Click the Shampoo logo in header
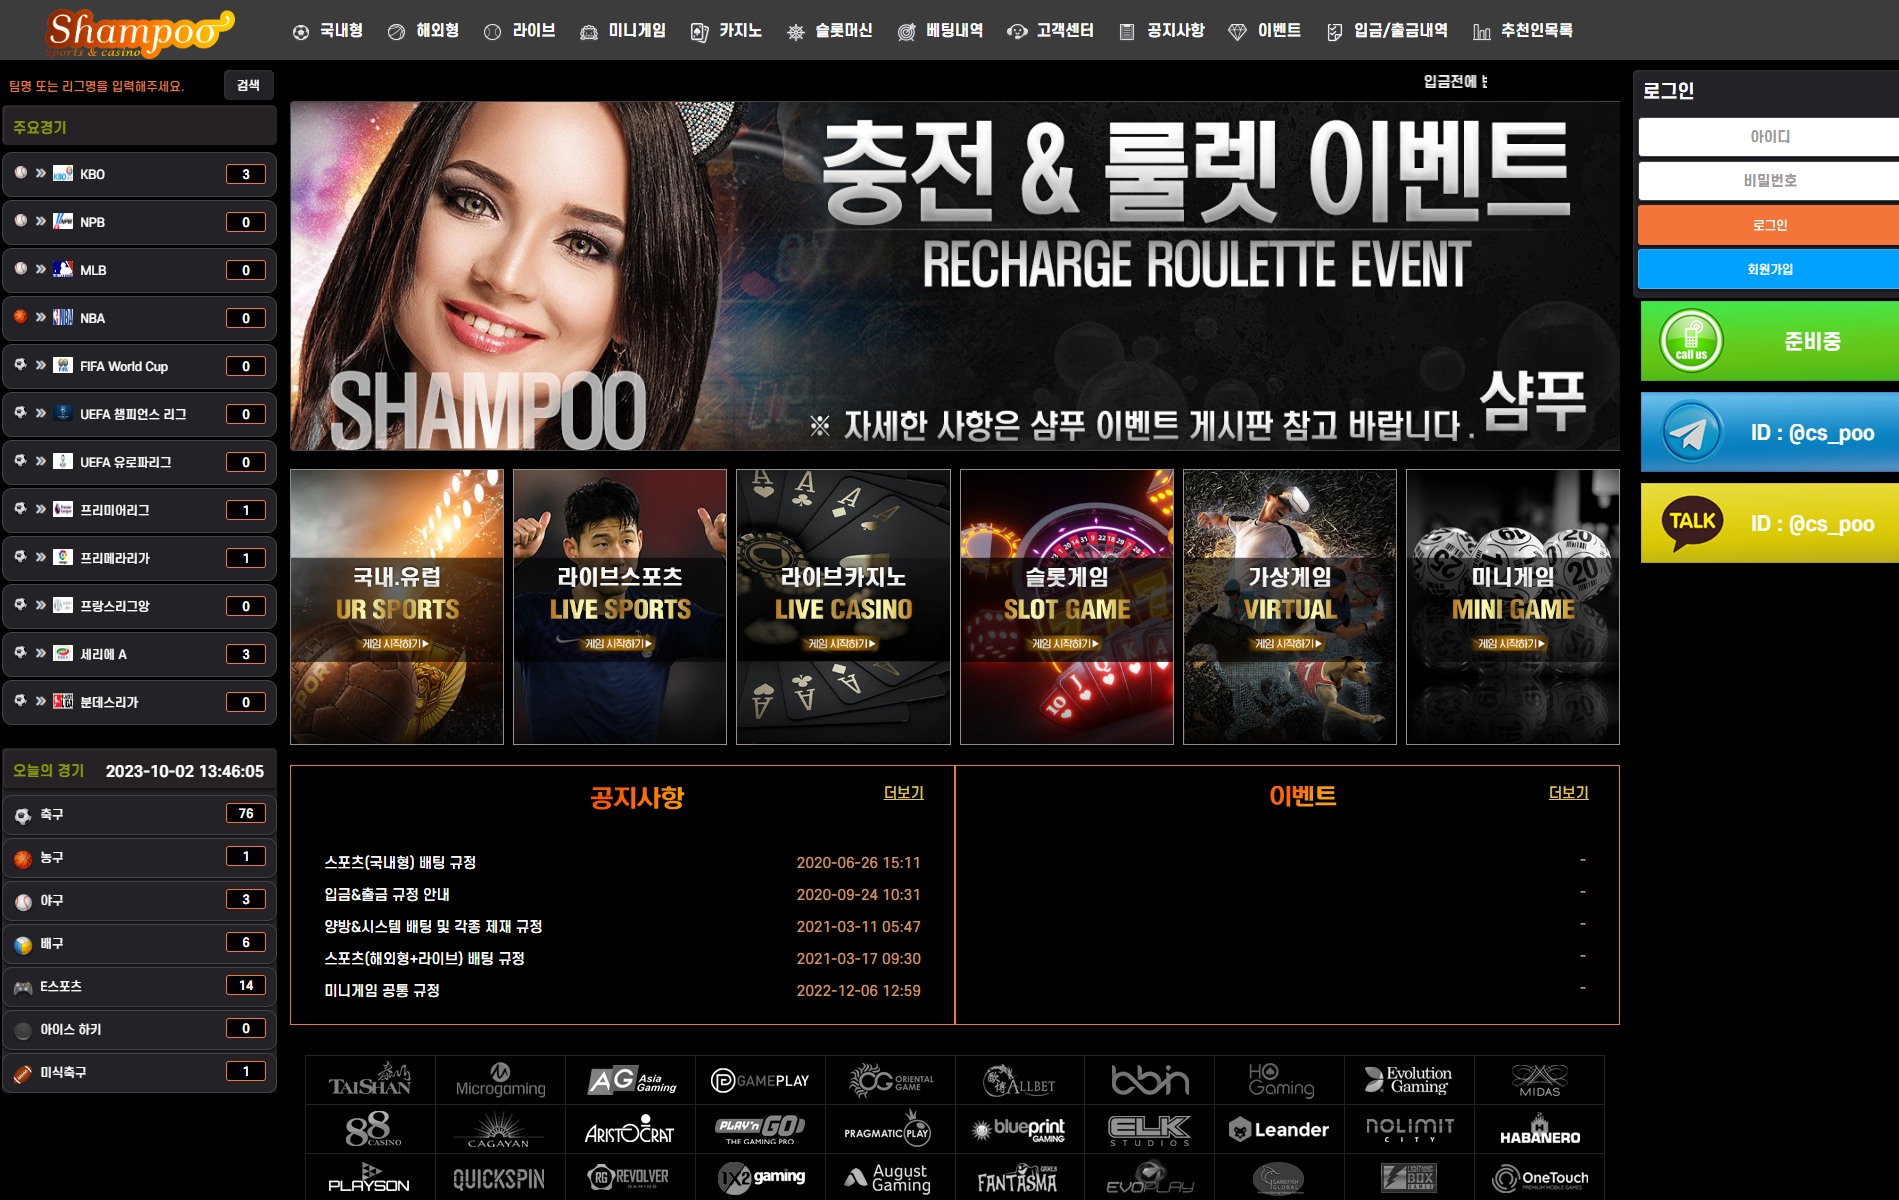1899x1200 pixels. click(139, 32)
